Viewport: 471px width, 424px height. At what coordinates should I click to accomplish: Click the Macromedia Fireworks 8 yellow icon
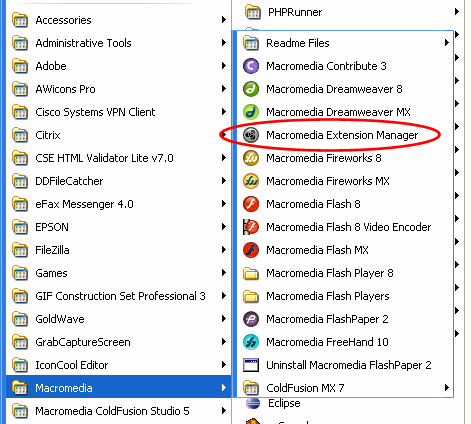pos(251,158)
